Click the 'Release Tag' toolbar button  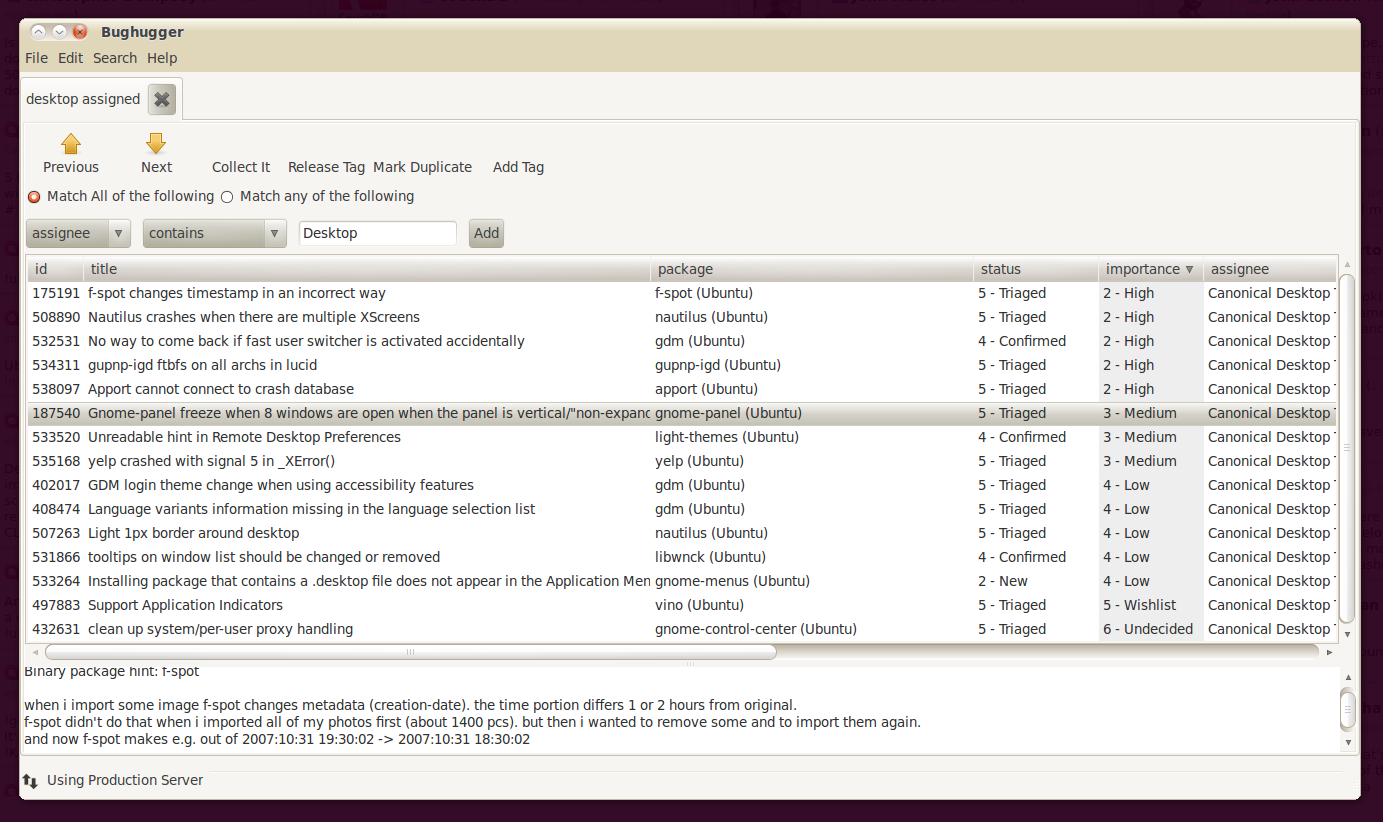point(326,167)
